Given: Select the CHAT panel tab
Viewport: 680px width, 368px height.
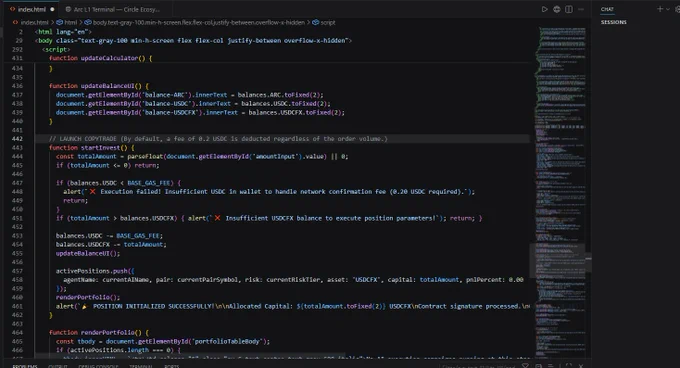Looking at the screenshot, I should [x=607, y=9].
